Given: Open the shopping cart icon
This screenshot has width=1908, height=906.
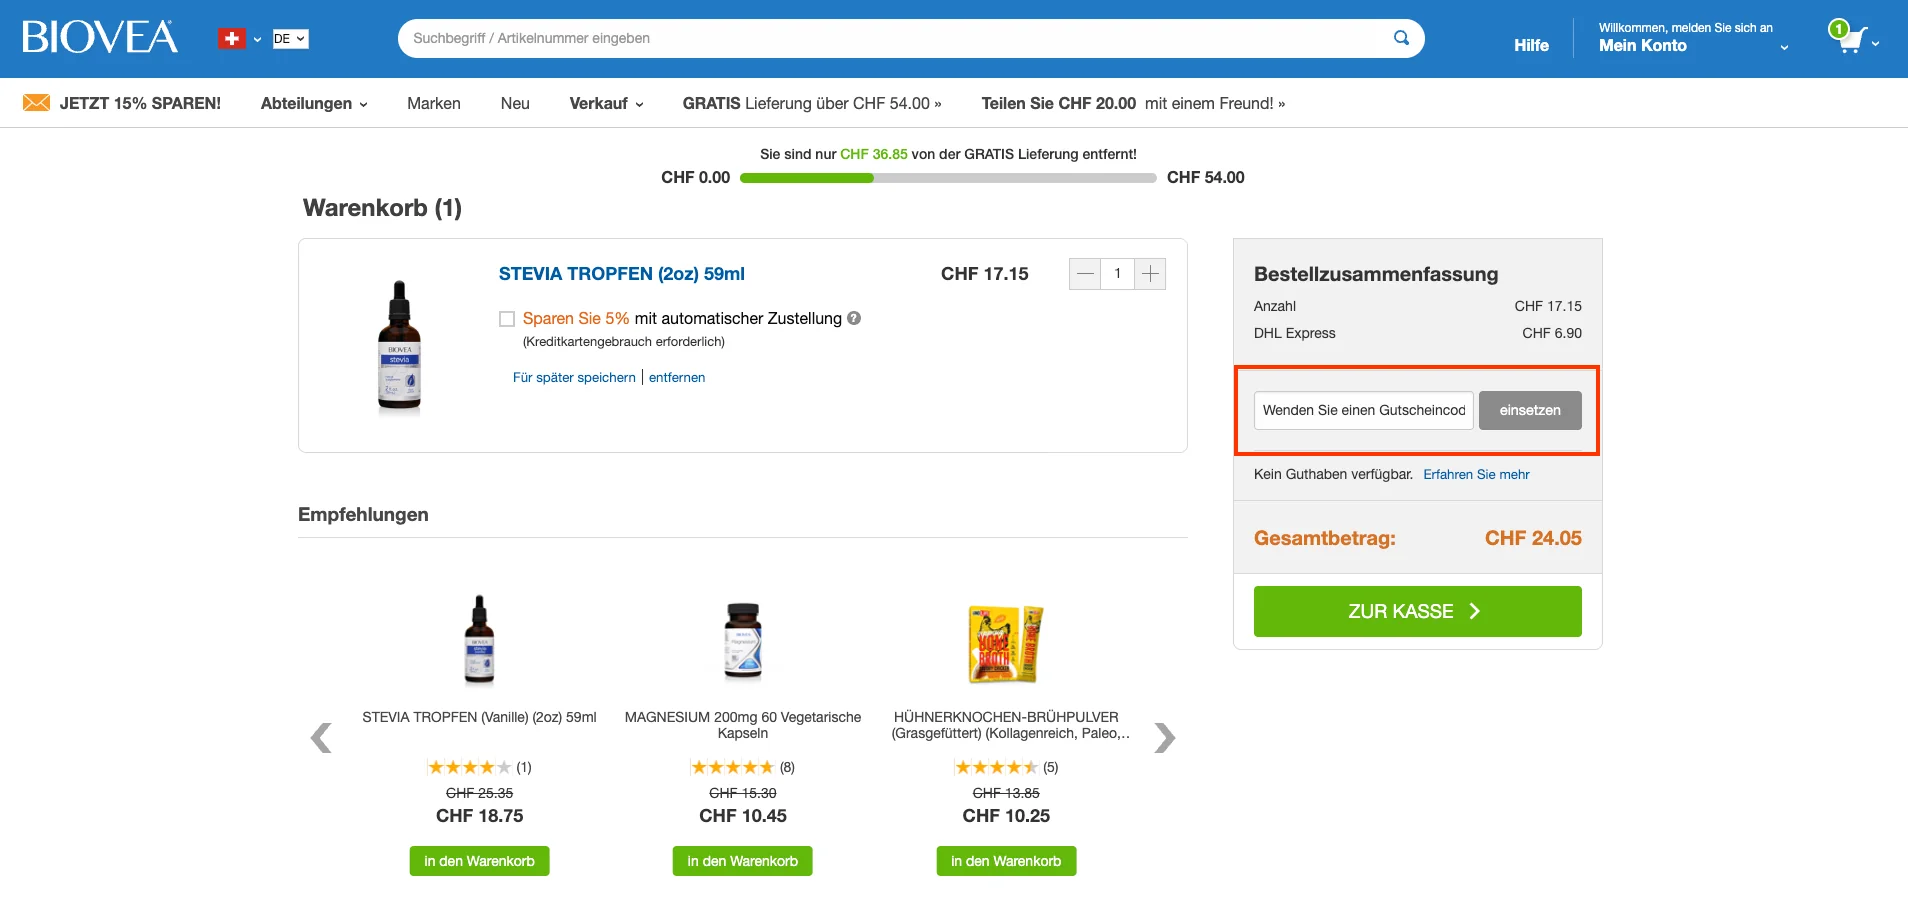Looking at the screenshot, I should tap(1850, 38).
